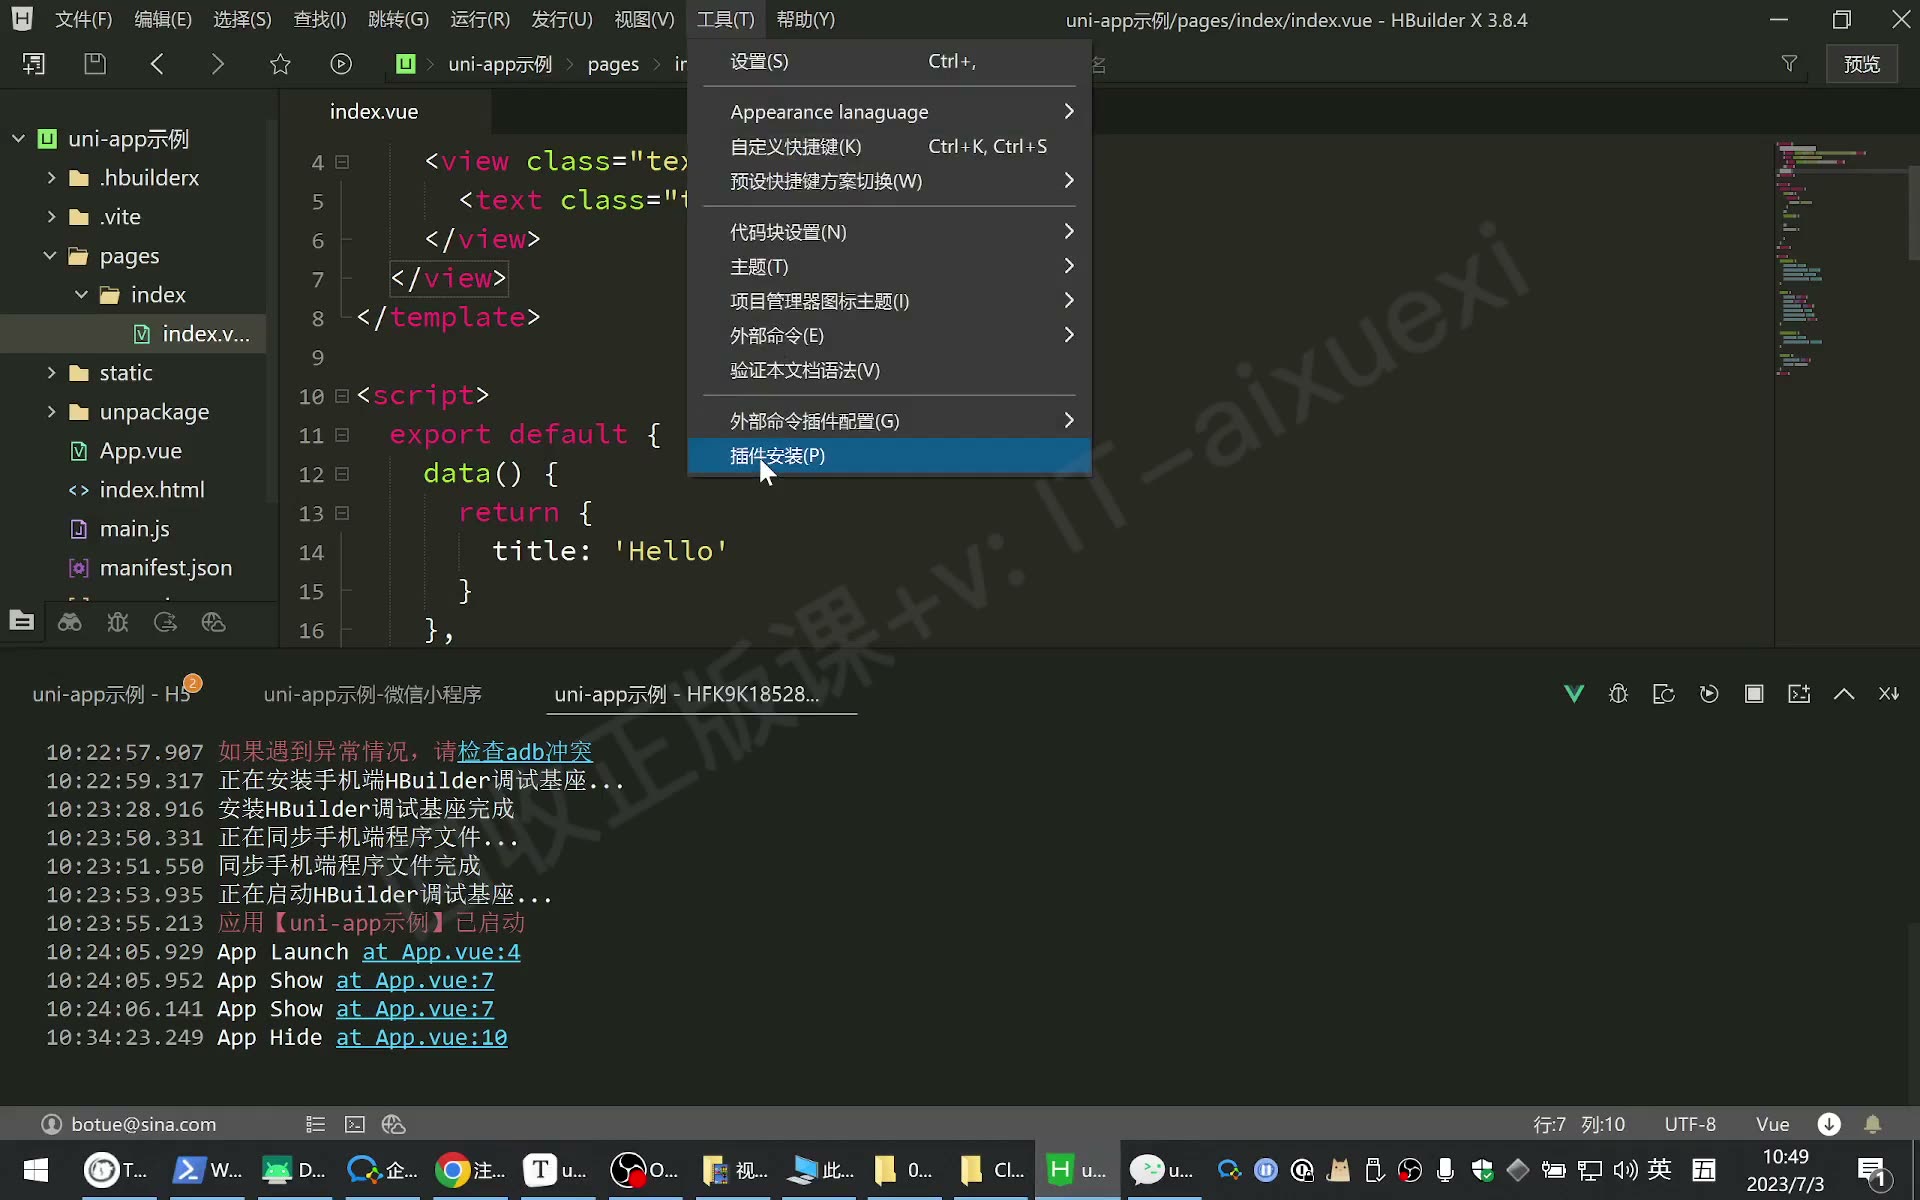Switch to uni-app示例-微信小程序 console tab
This screenshot has width=1920, height=1200.
tap(372, 694)
